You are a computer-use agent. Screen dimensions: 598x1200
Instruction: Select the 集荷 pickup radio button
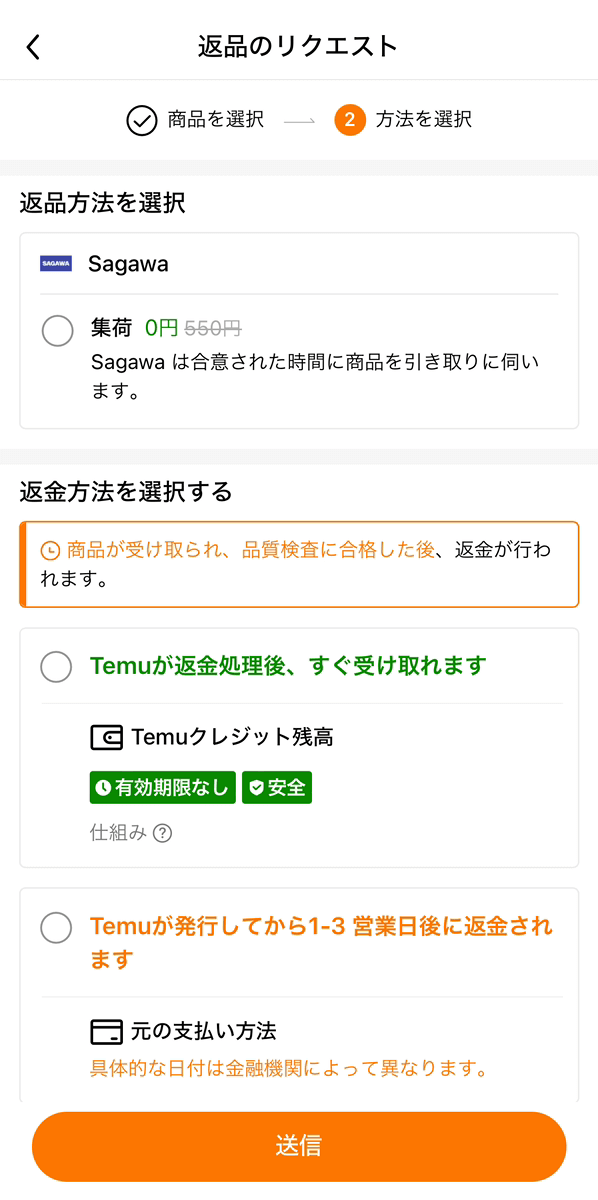(57, 331)
